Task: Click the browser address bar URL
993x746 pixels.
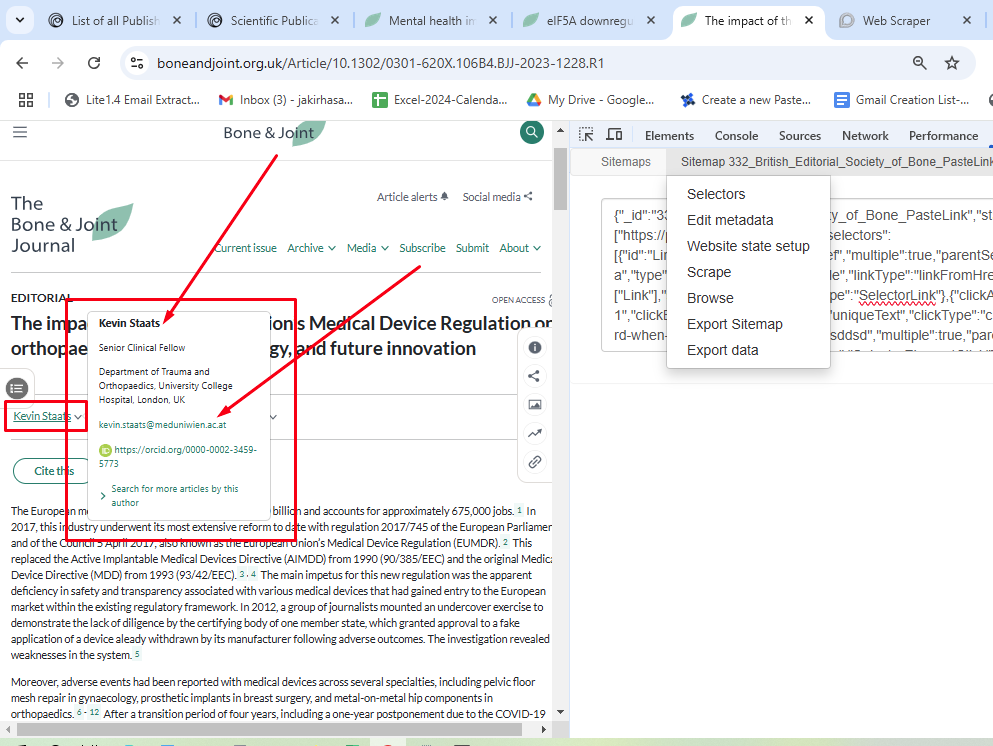Action: tap(380, 63)
